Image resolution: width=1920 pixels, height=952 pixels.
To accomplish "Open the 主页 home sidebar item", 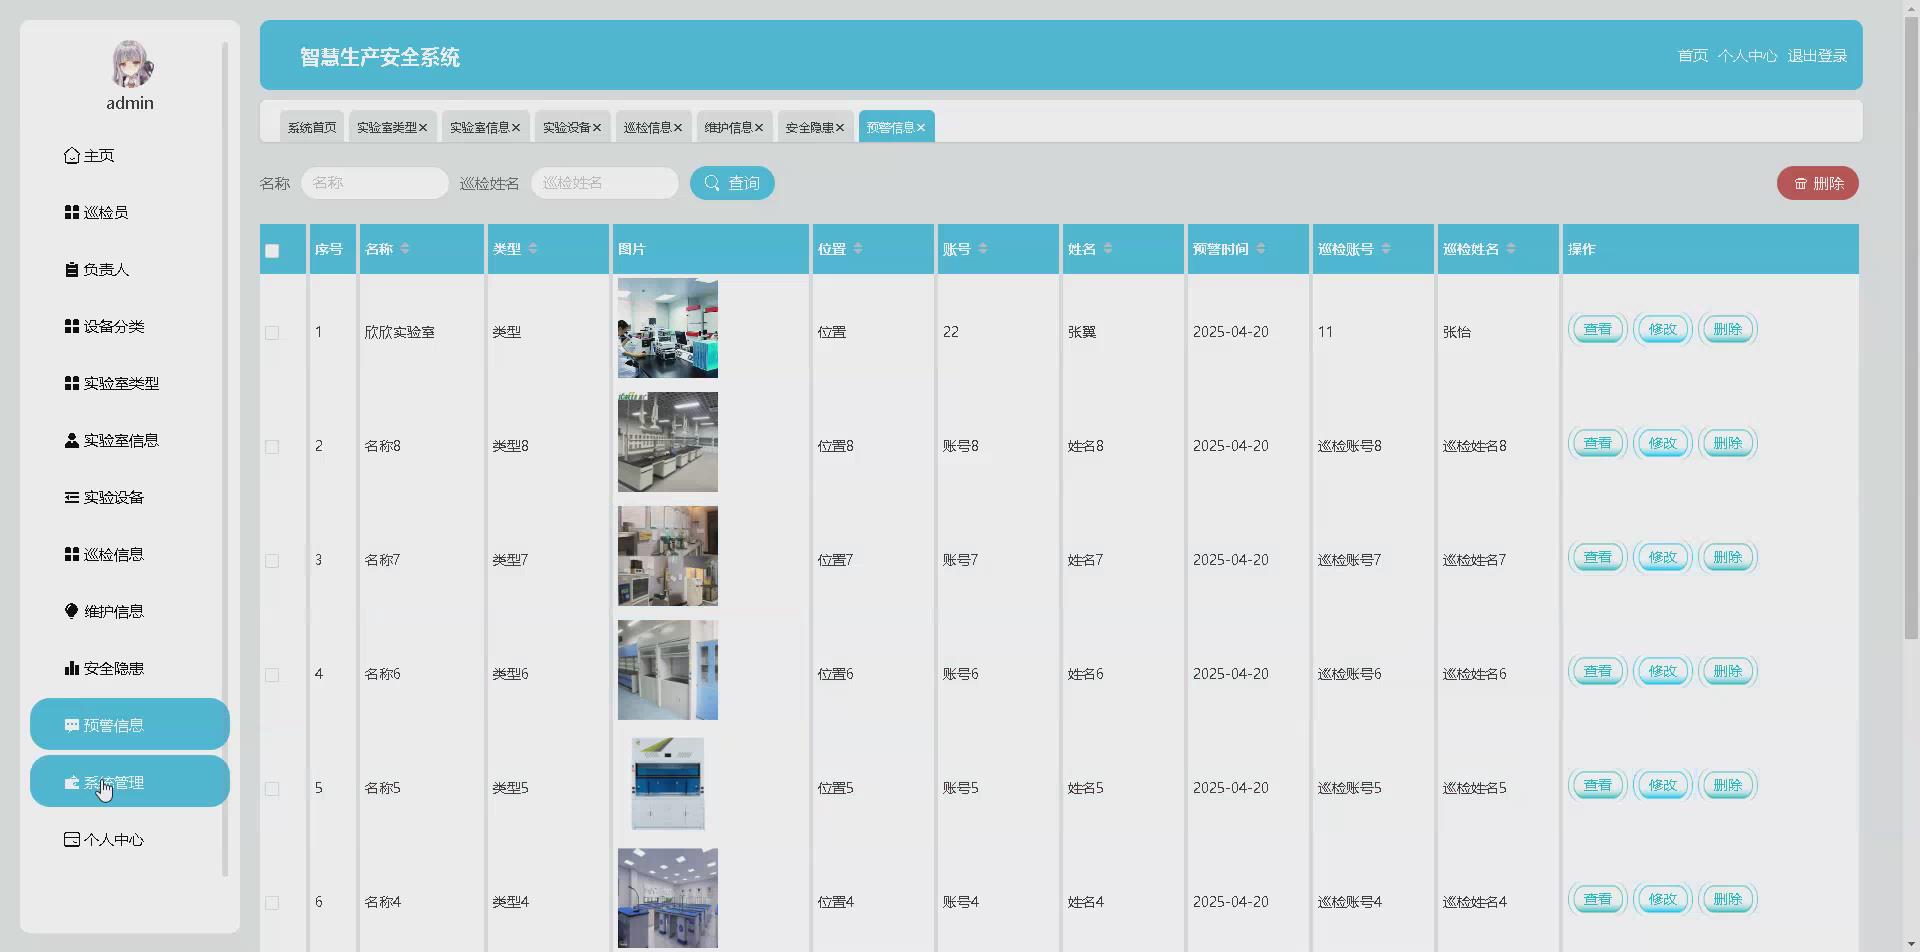I will pyautogui.click(x=129, y=156).
